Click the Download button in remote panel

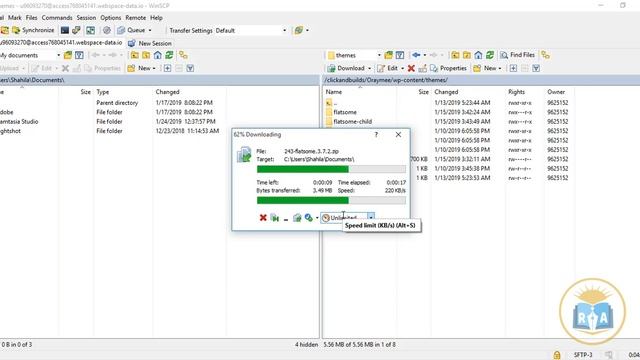pos(346,68)
